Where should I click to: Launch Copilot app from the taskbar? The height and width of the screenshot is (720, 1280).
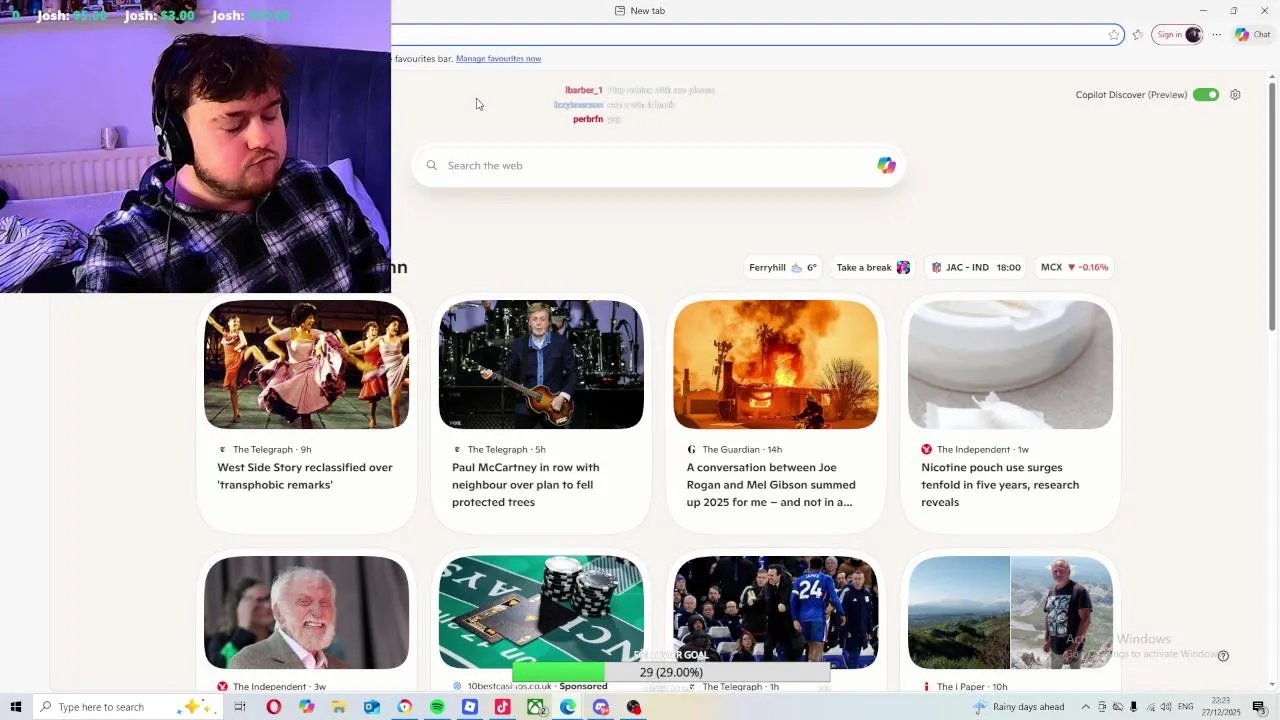pos(306,707)
